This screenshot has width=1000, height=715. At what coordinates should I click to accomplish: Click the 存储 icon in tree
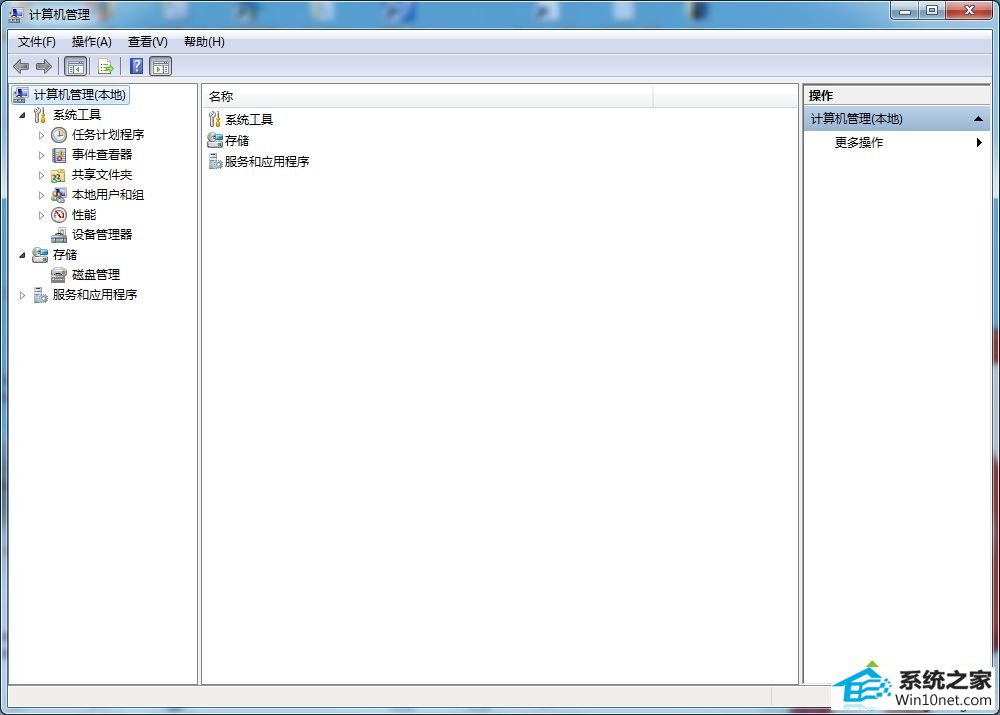point(40,254)
